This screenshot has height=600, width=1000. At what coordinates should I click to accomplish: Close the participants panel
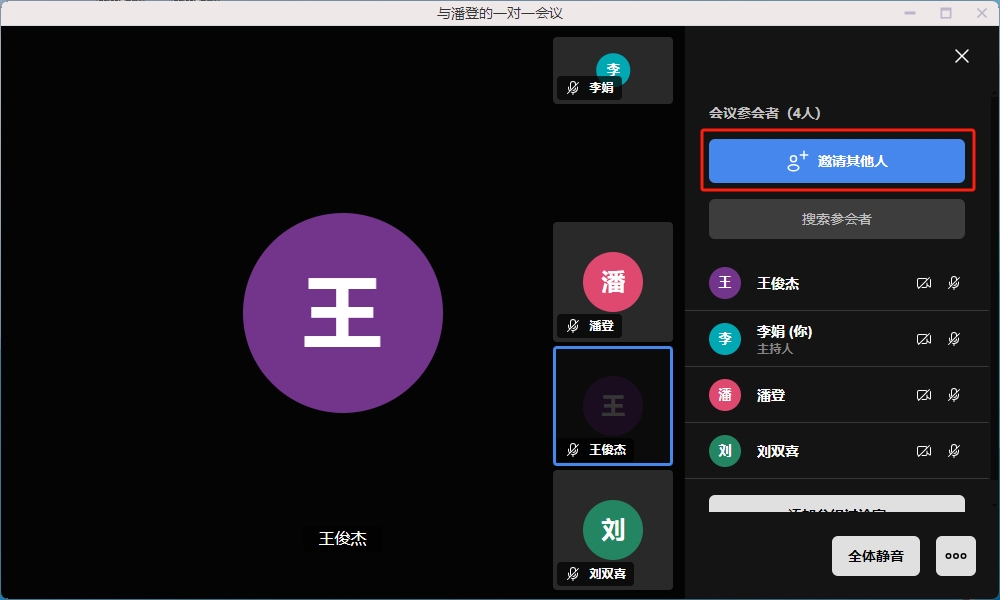pyautogui.click(x=962, y=56)
